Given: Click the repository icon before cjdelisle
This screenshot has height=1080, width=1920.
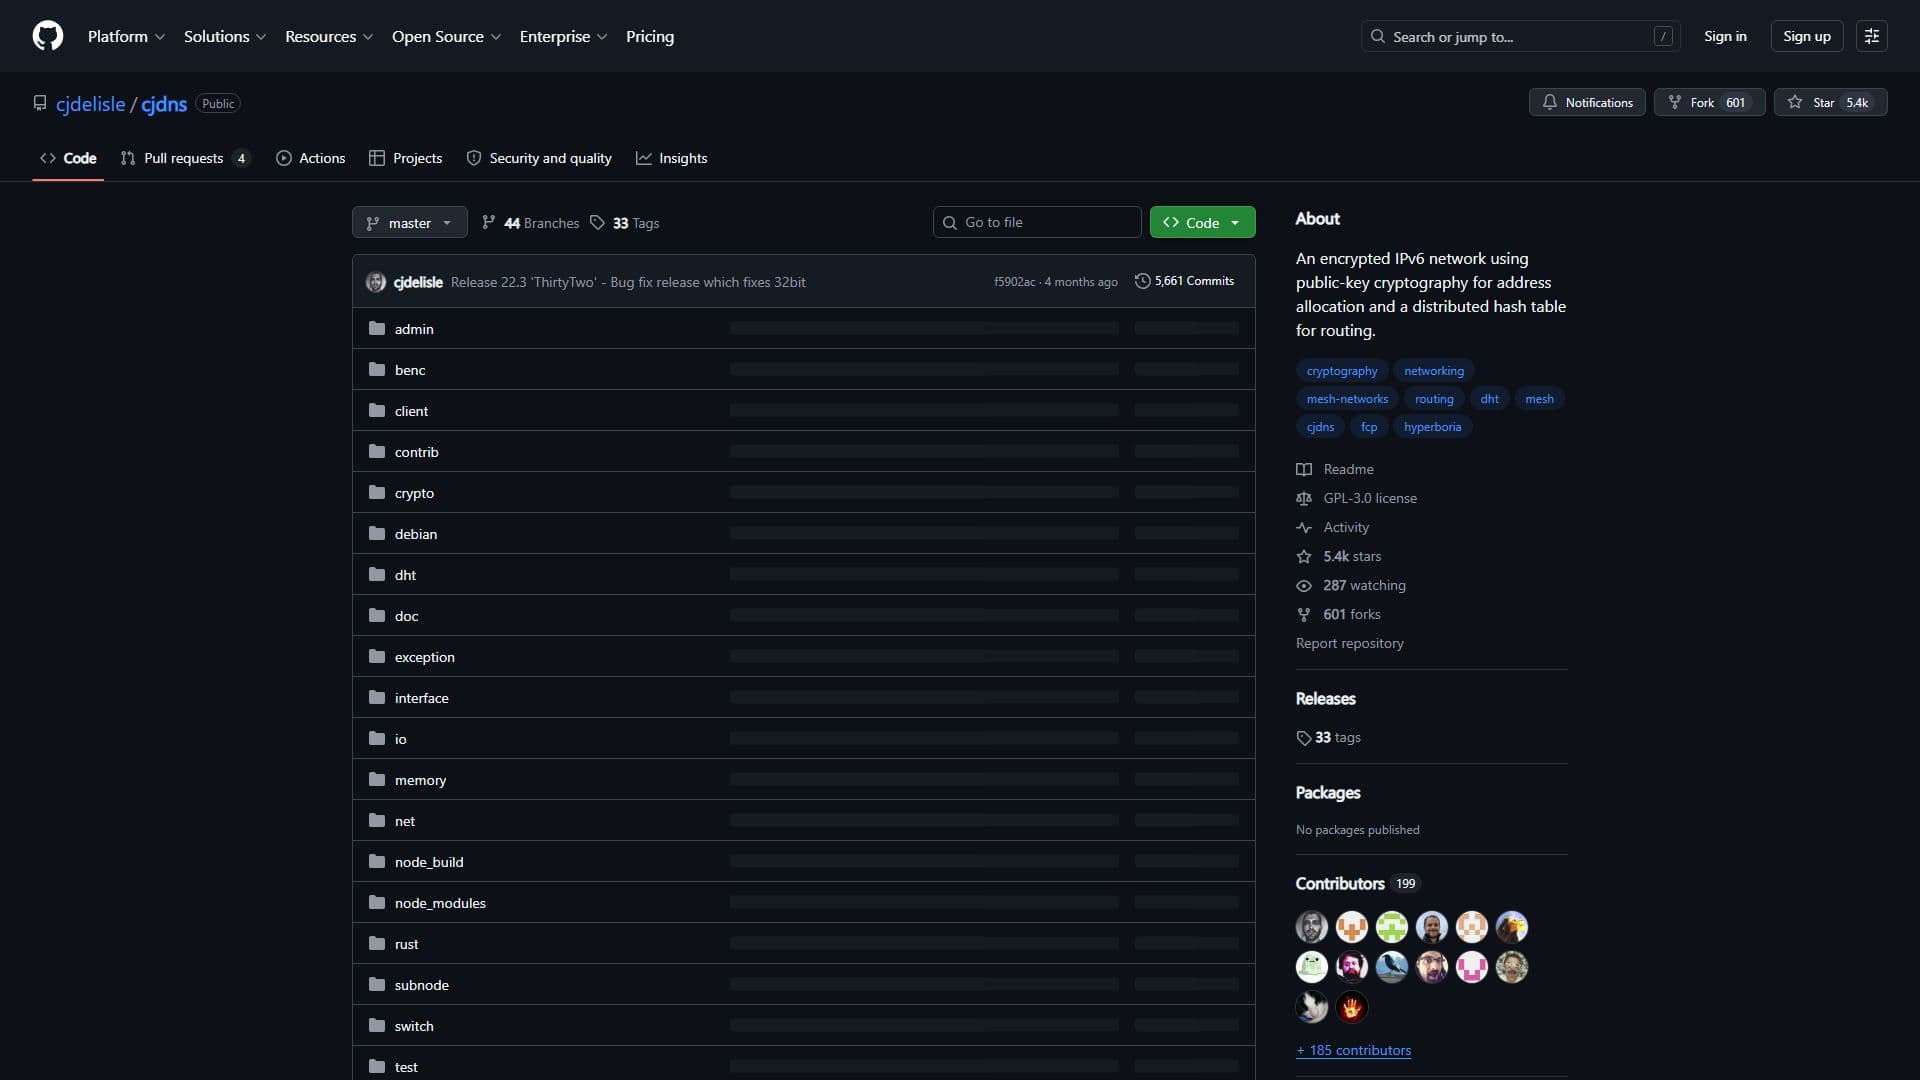Looking at the screenshot, I should point(40,103).
